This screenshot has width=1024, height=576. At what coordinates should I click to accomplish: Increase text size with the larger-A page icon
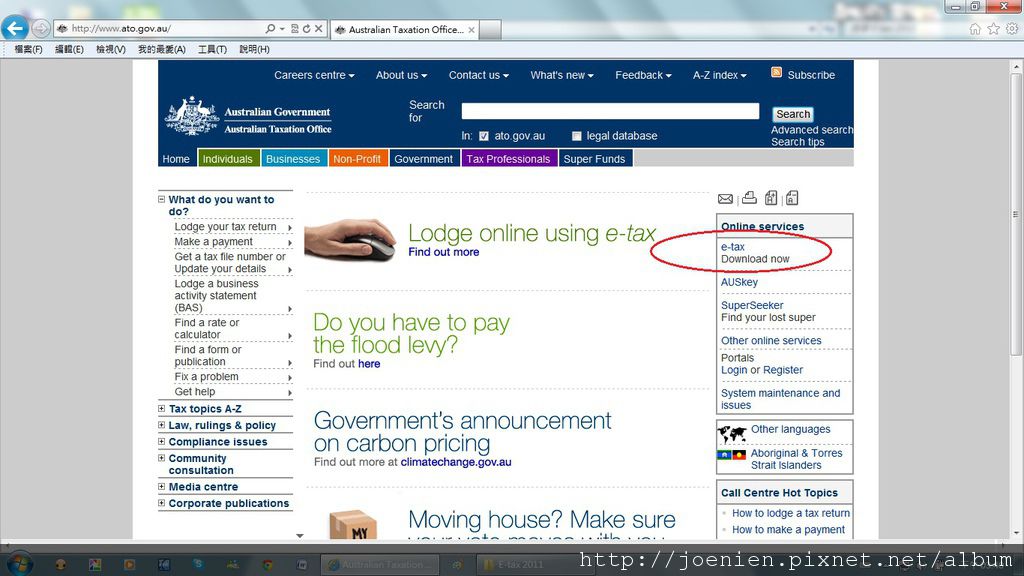point(771,197)
